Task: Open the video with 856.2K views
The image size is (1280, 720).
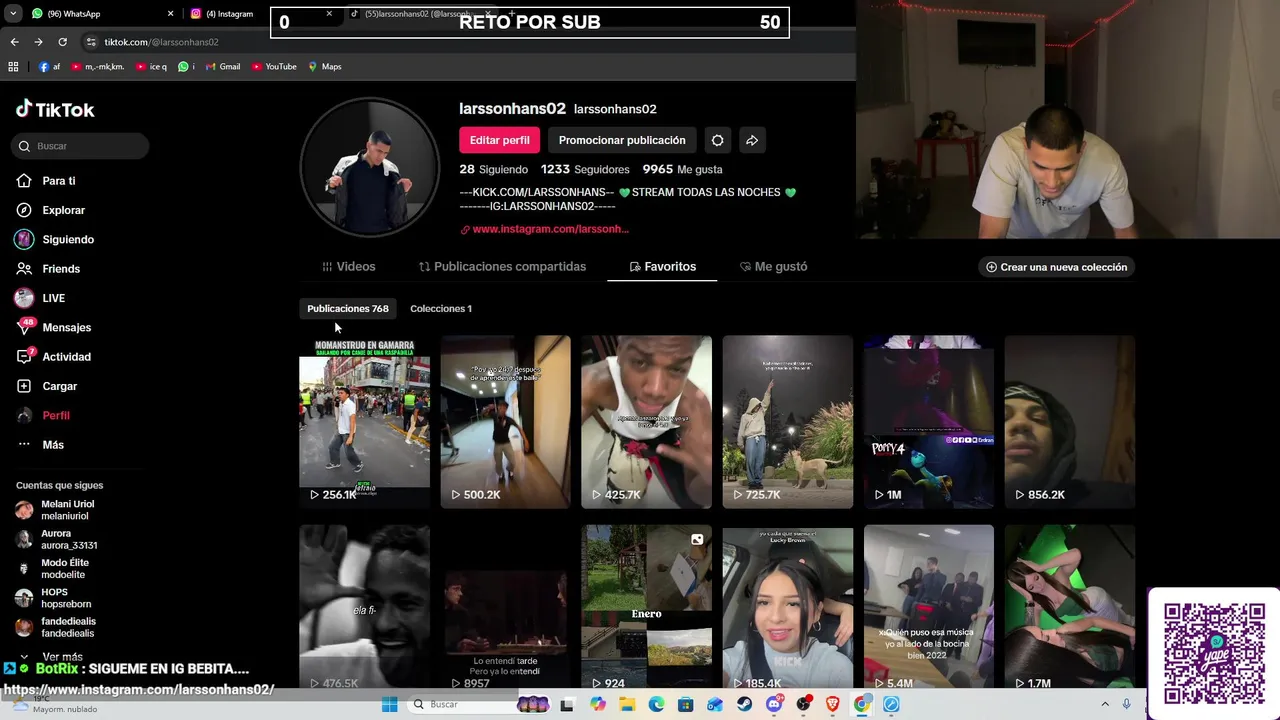Action: tap(1069, 422)
